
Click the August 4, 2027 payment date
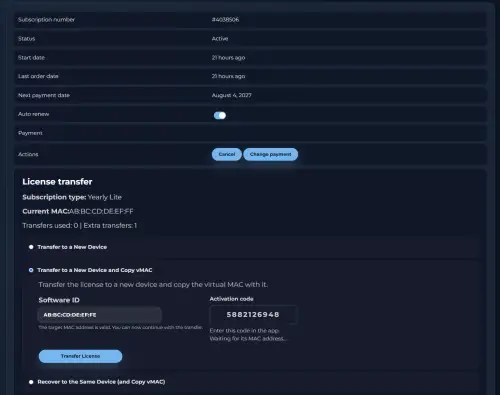click(232, 95)
